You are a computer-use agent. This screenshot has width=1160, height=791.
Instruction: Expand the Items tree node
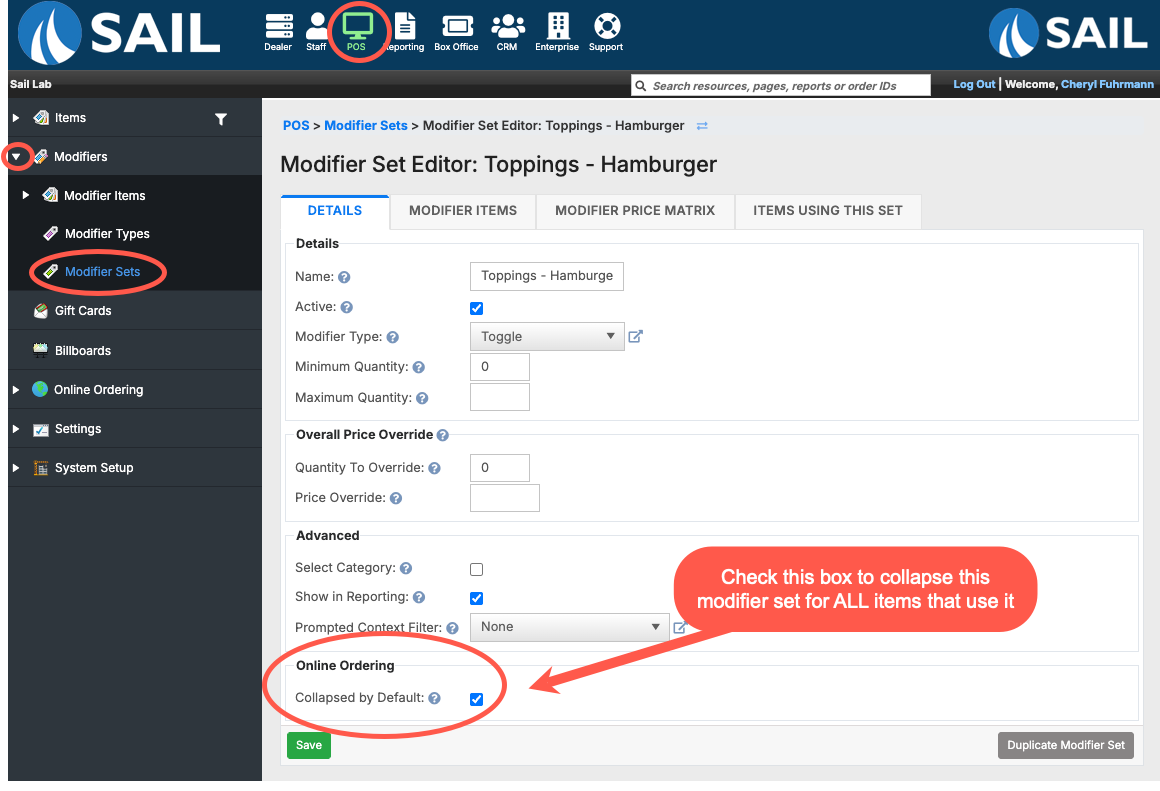[x=16, y=118]
